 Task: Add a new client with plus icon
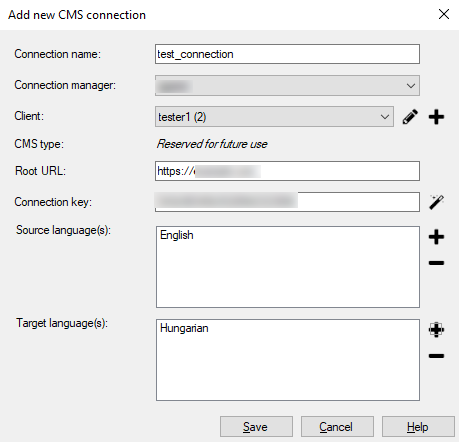[x=436, y=117]
